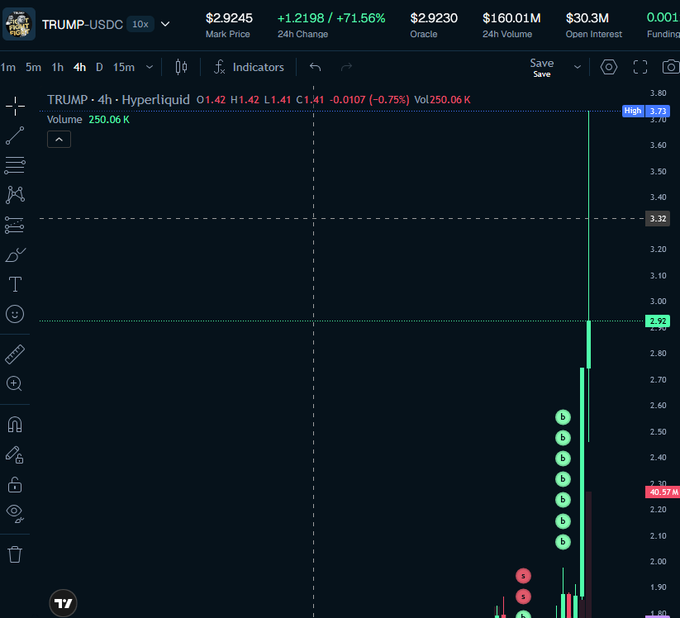
Task: Click the 10x leverage badge
Action: tap(141, 24)
